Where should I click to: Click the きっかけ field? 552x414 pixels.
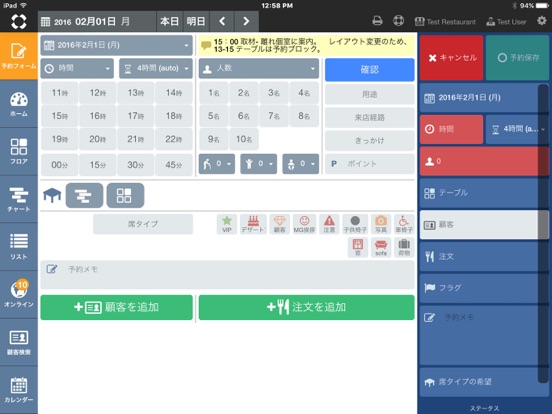point(370,140)
